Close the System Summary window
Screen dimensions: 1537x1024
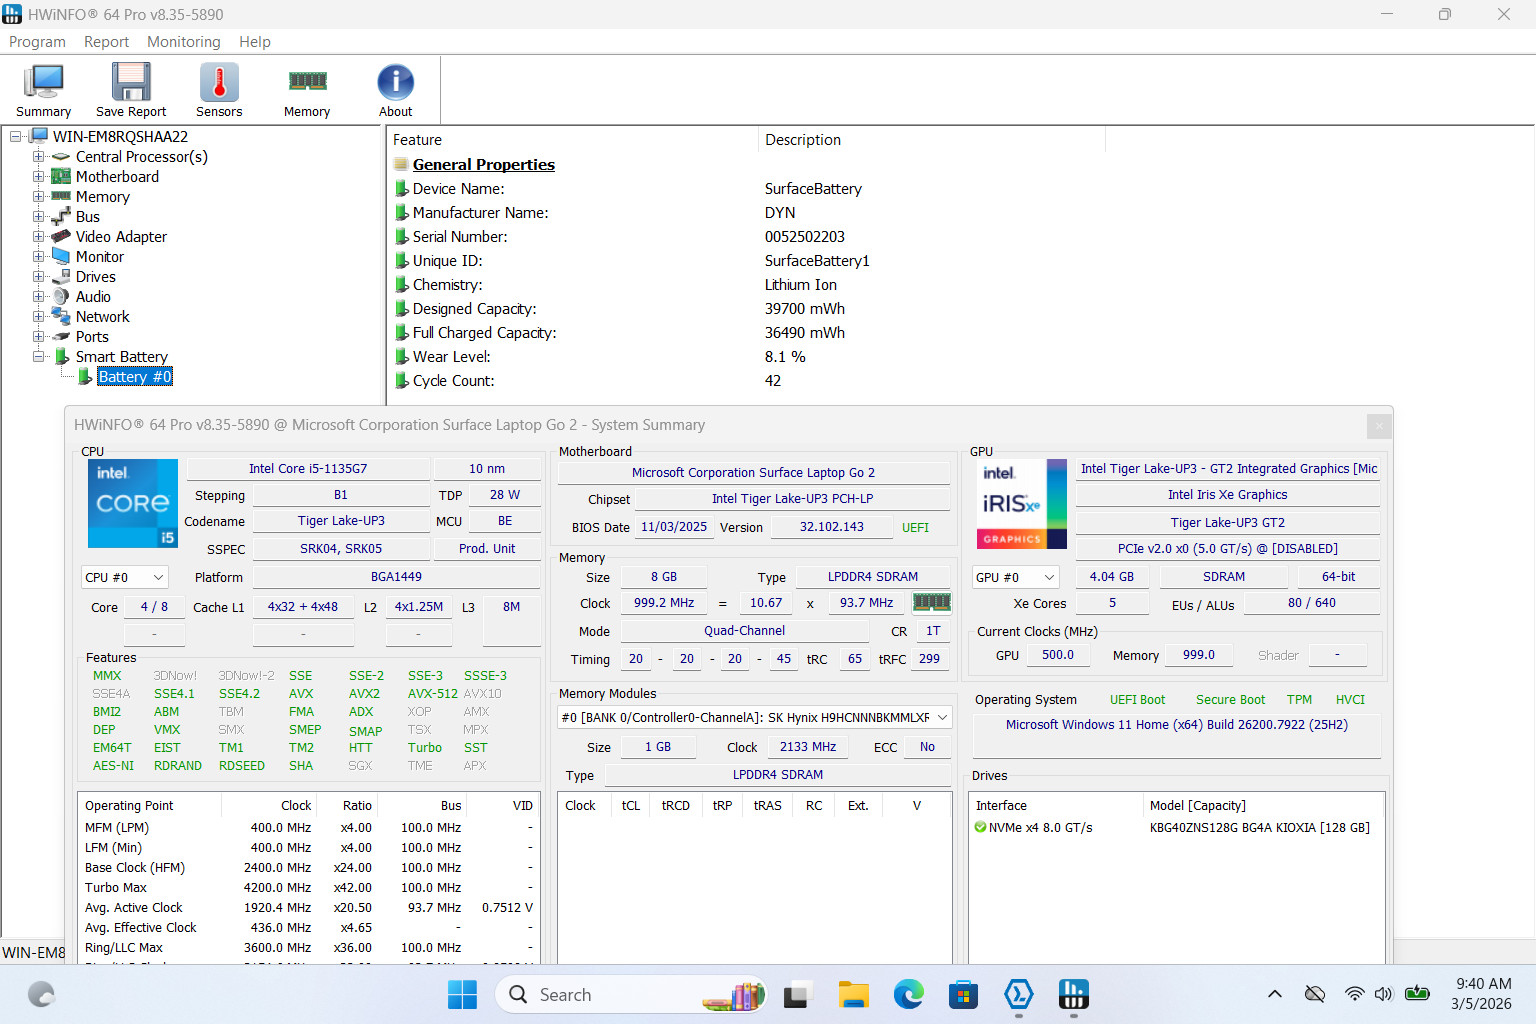pos(1379,426)
